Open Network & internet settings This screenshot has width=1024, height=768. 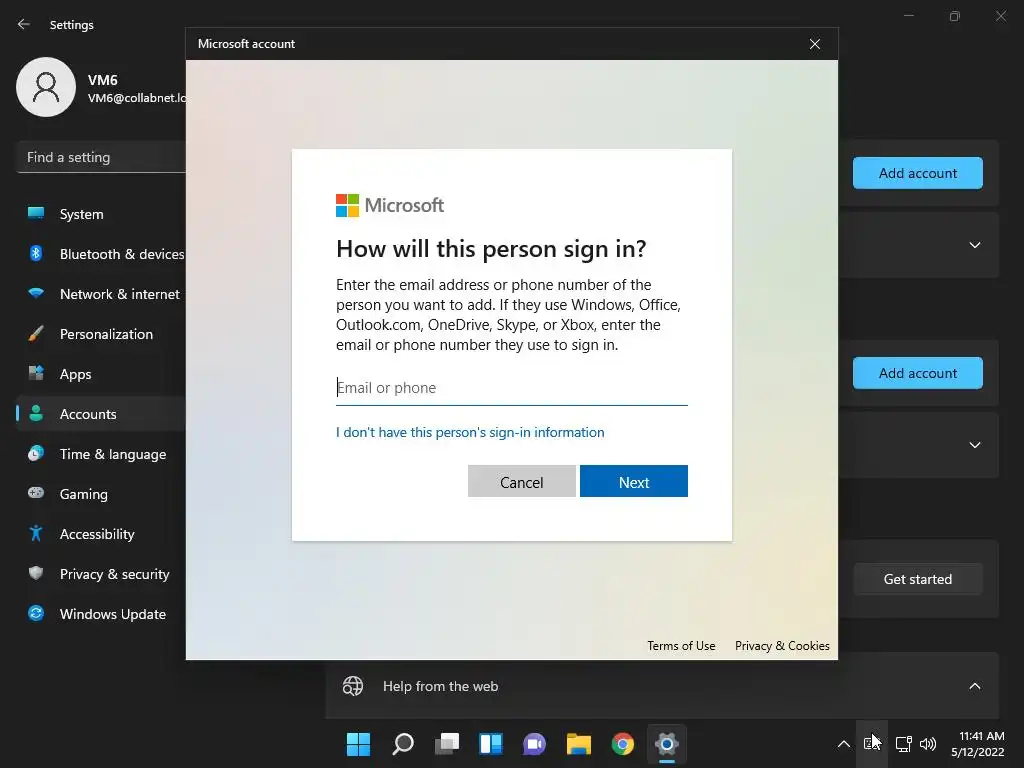(x=101, y=294)
